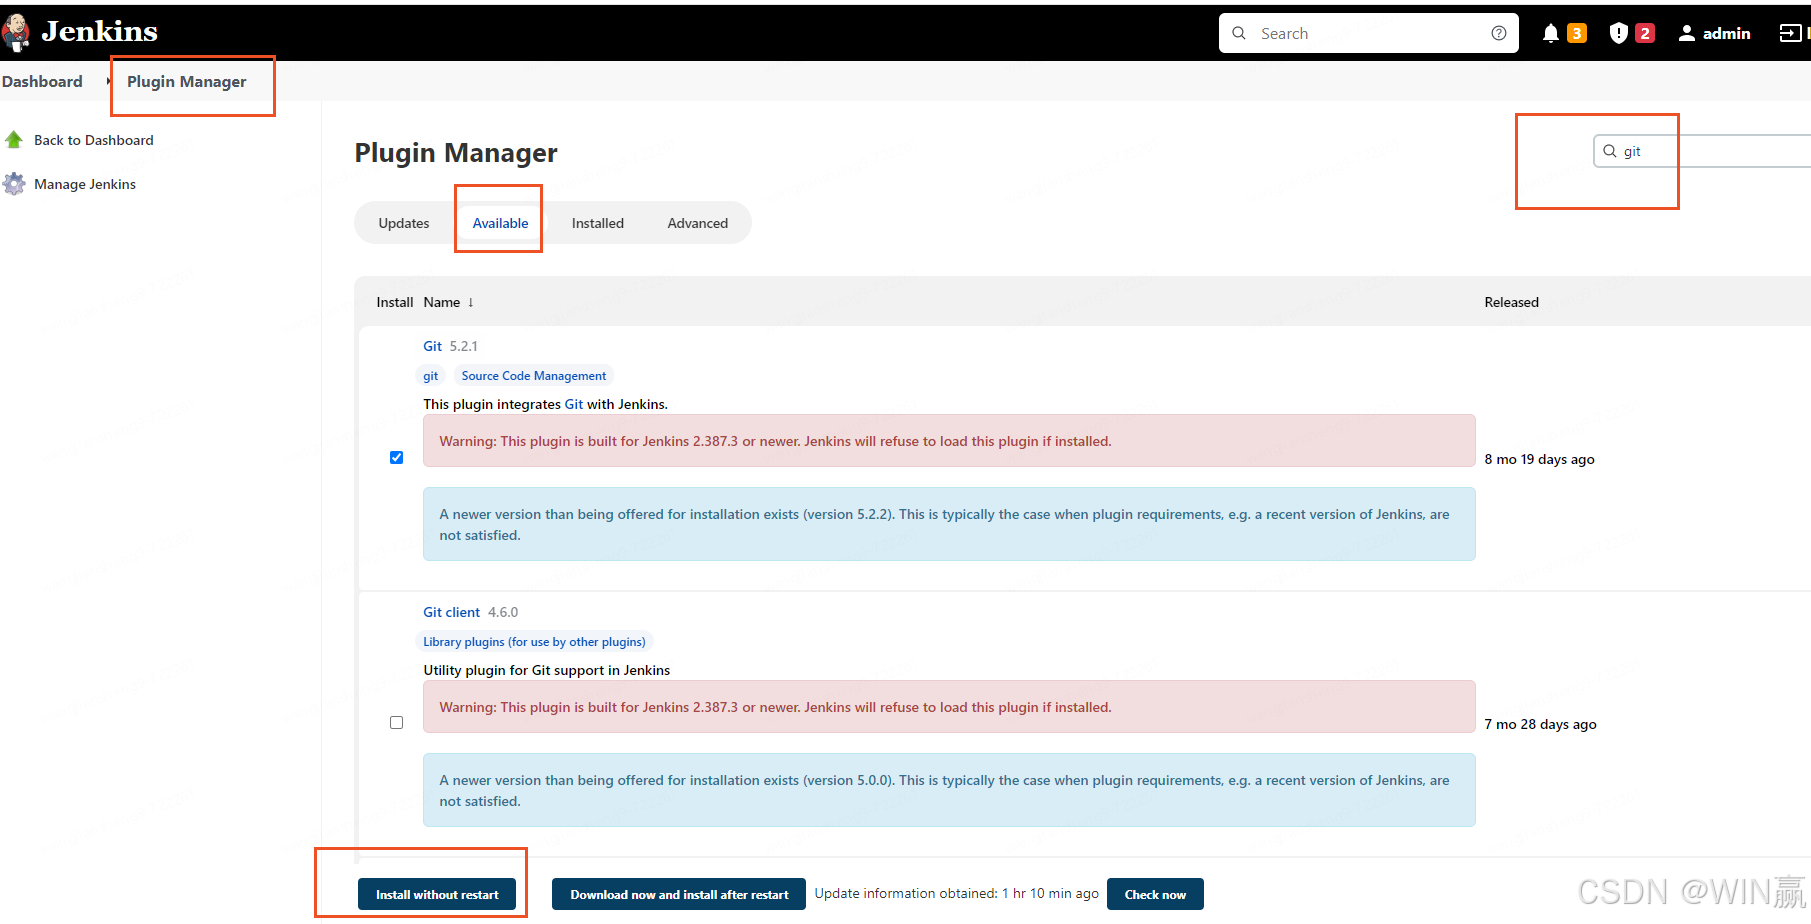
Task: Click the plugin filter field containing git
Action: click(1702, 151)
